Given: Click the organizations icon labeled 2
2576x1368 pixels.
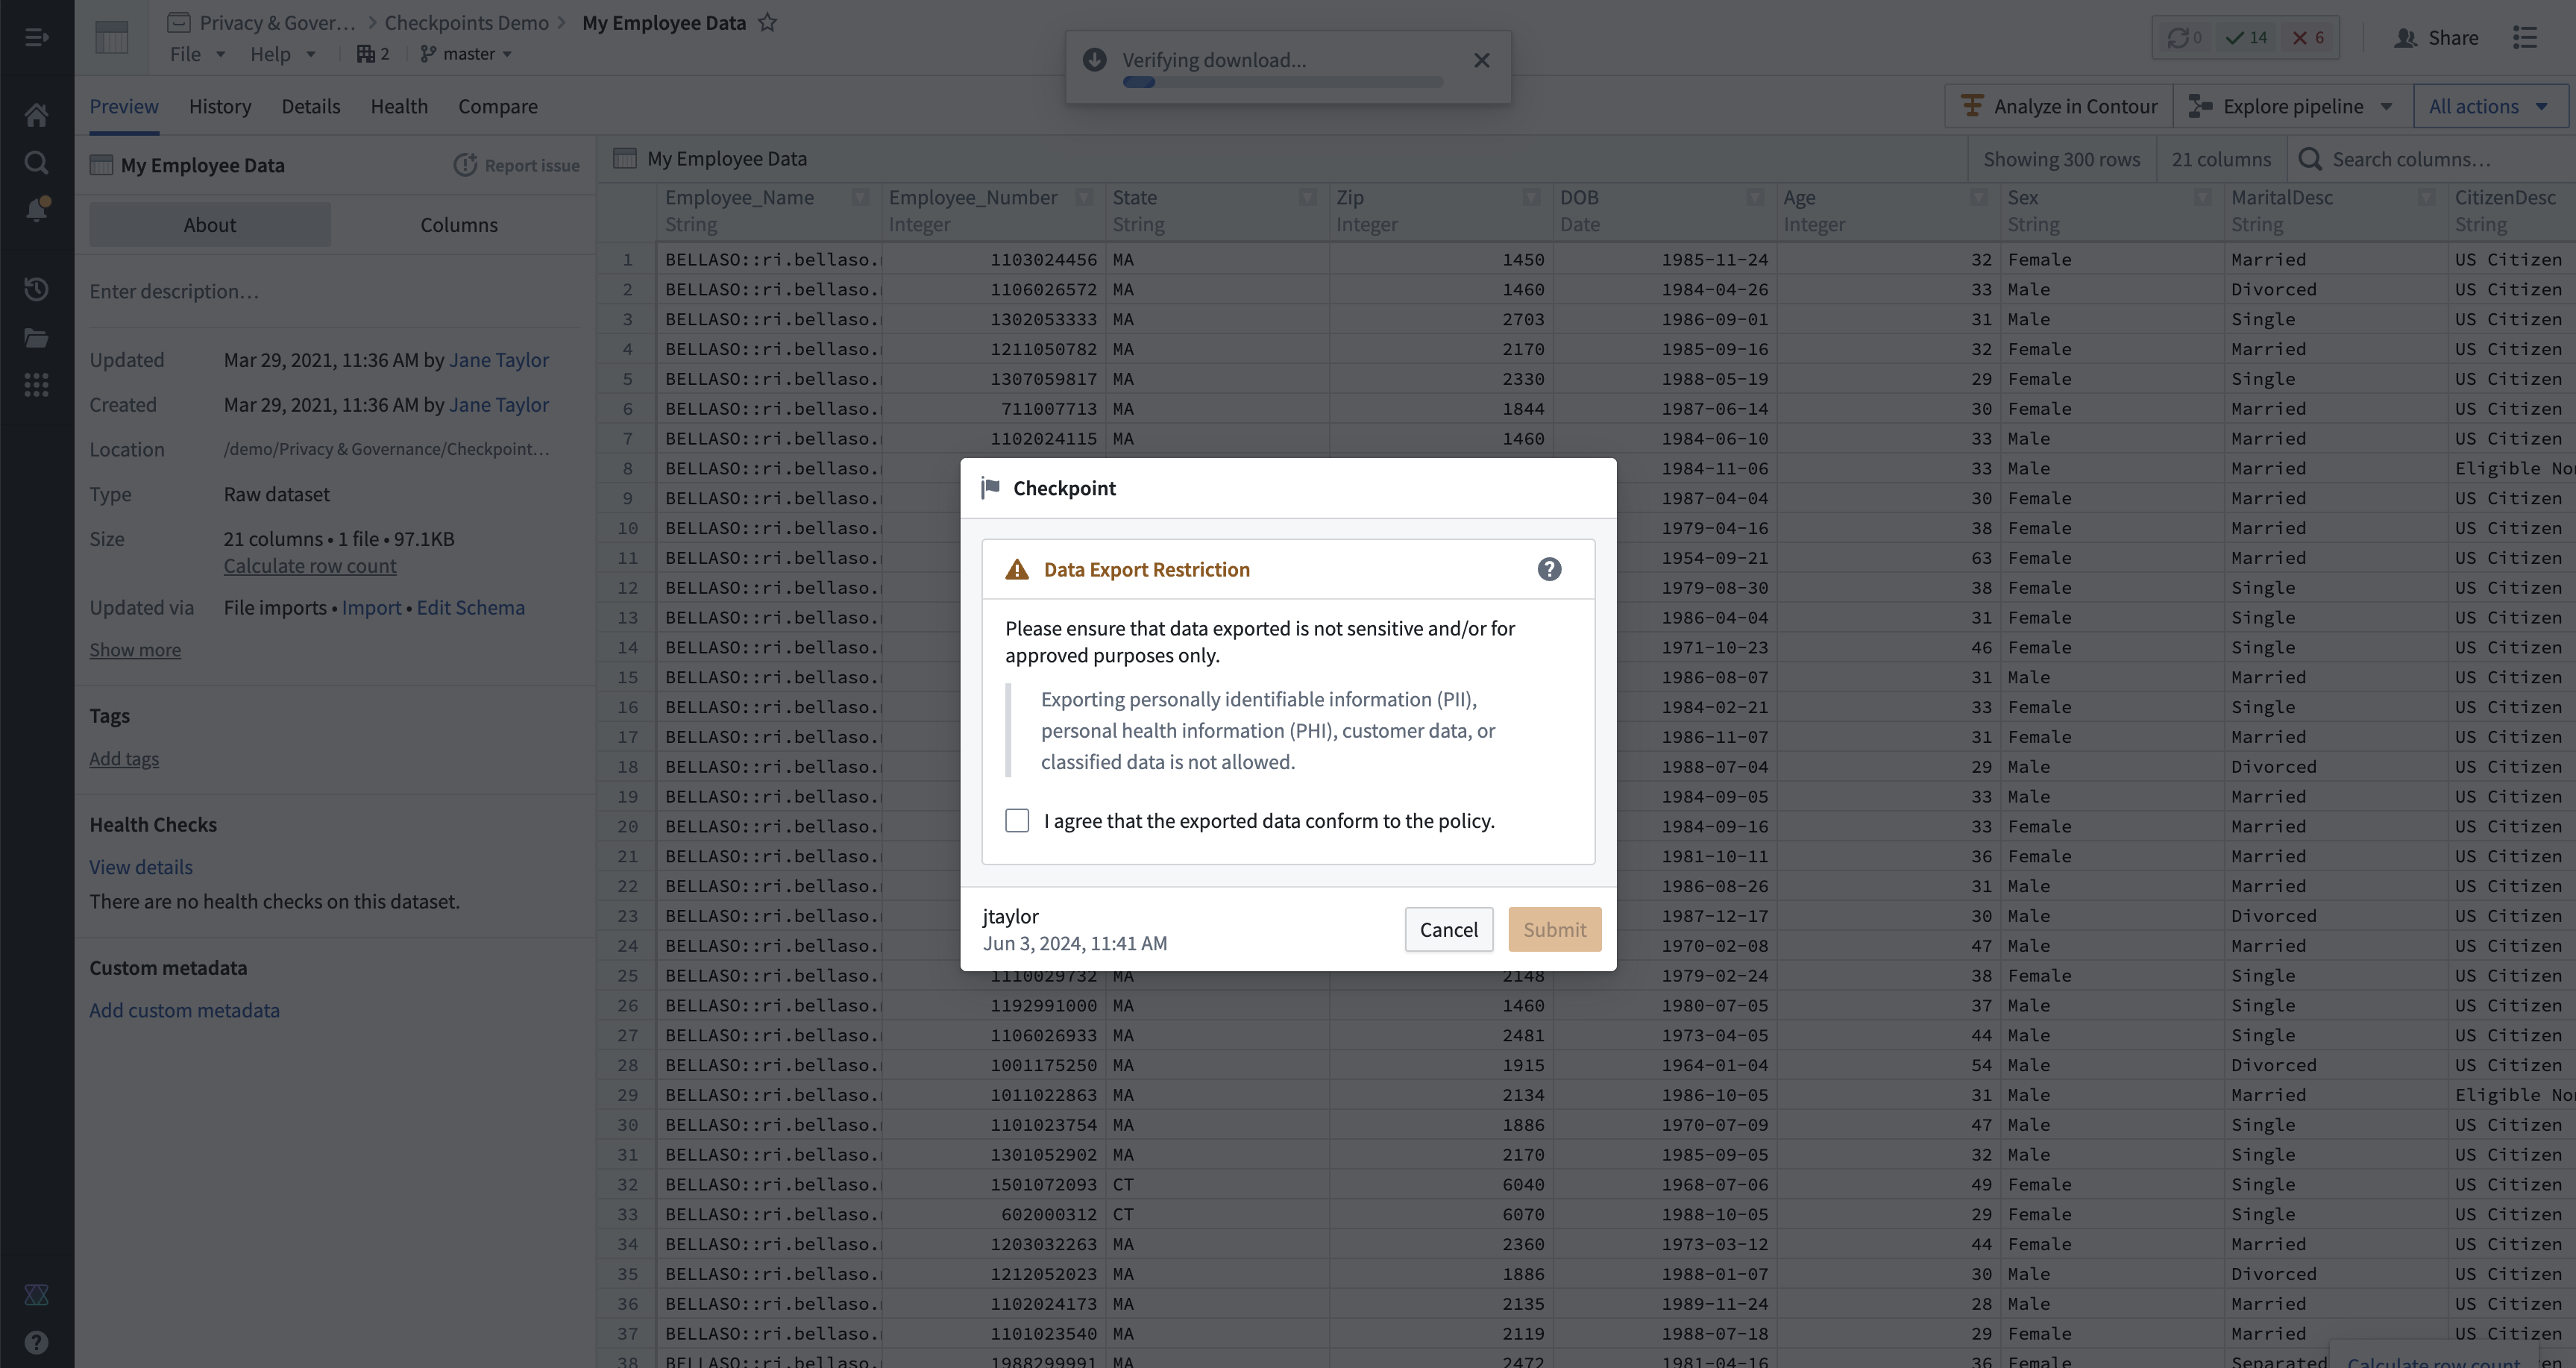Looking at the screenshot, I should [373, 54].
